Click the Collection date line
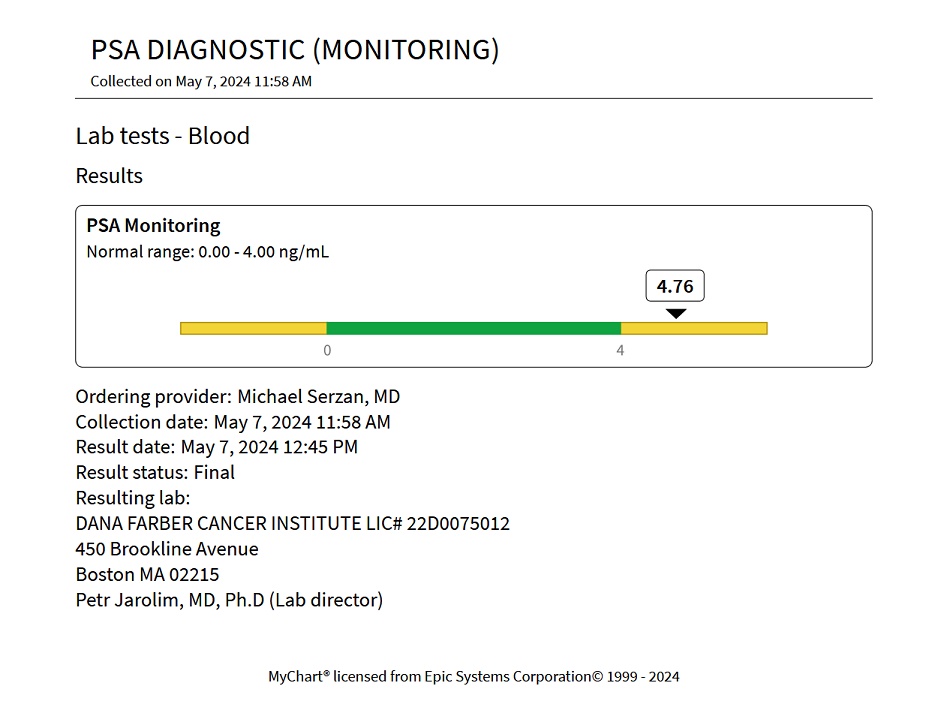 coord(233,422)
